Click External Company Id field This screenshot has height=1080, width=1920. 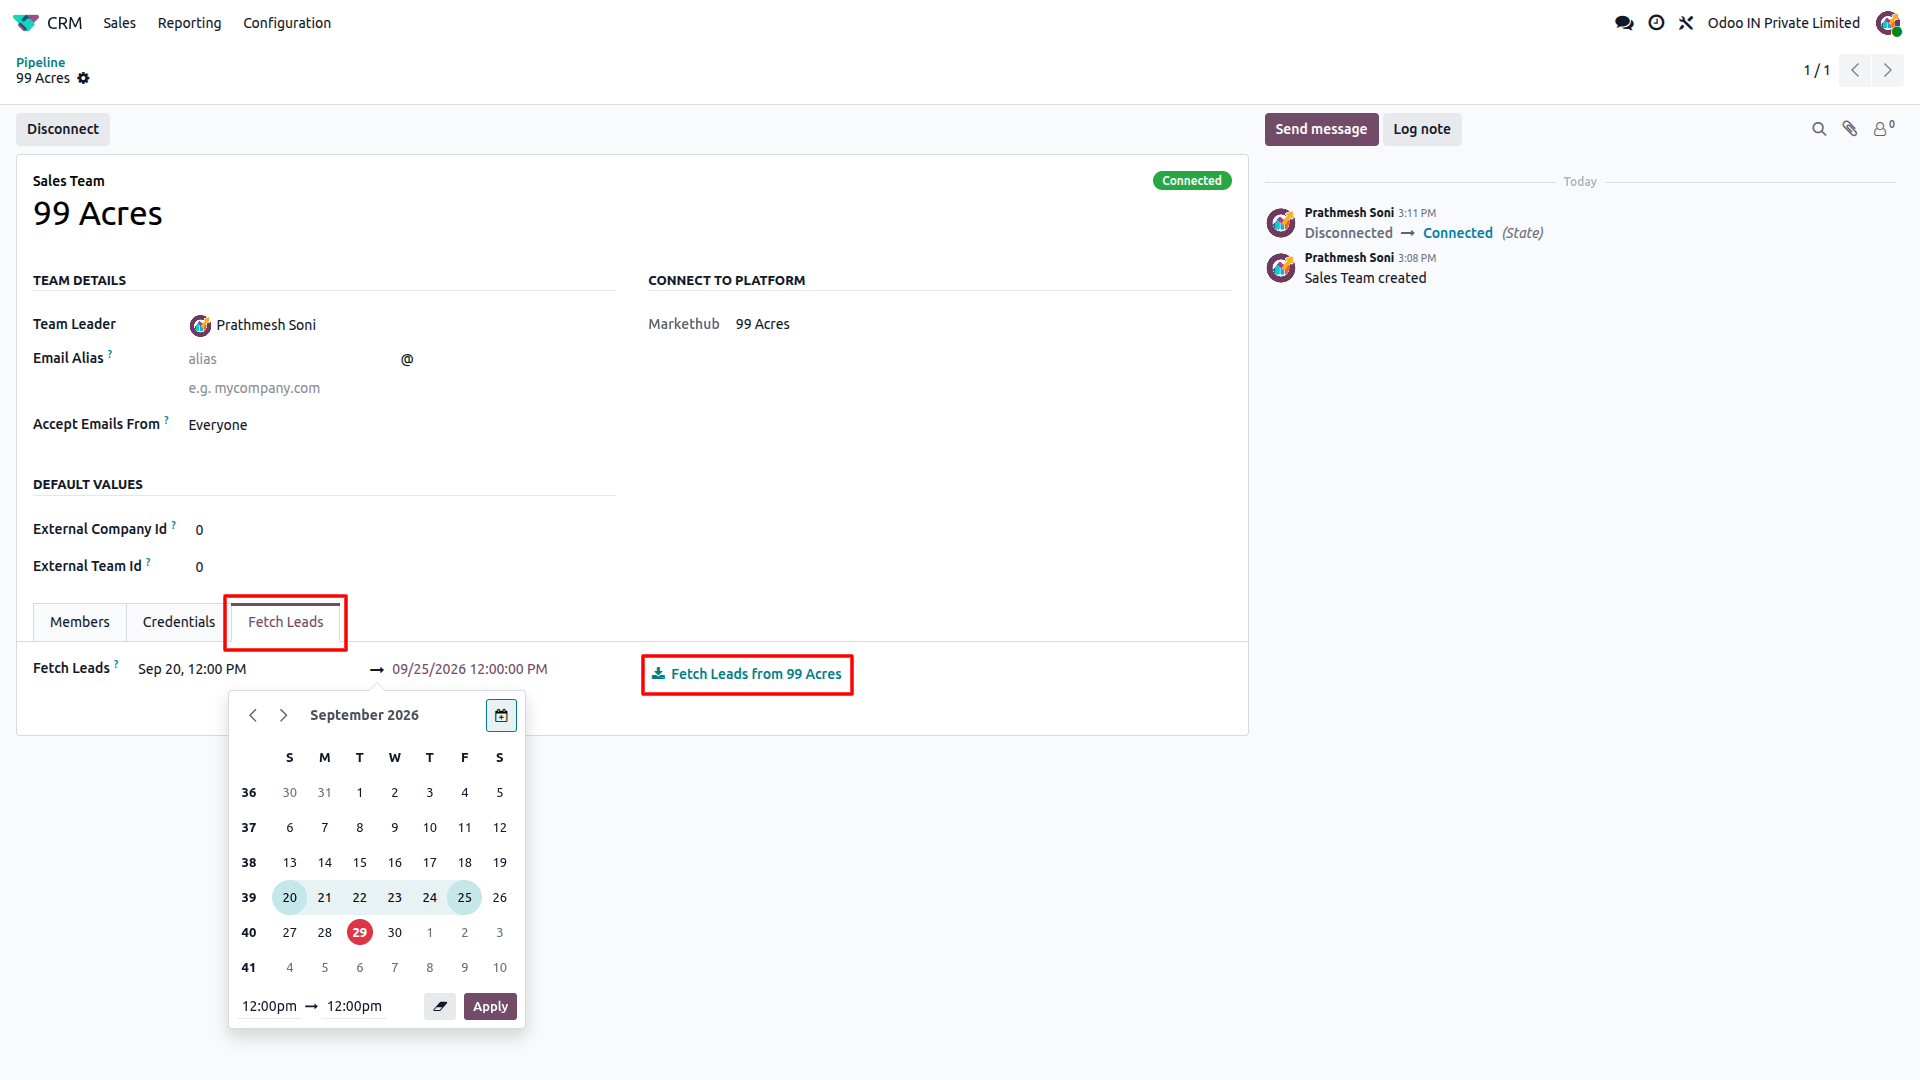(400, 530)
